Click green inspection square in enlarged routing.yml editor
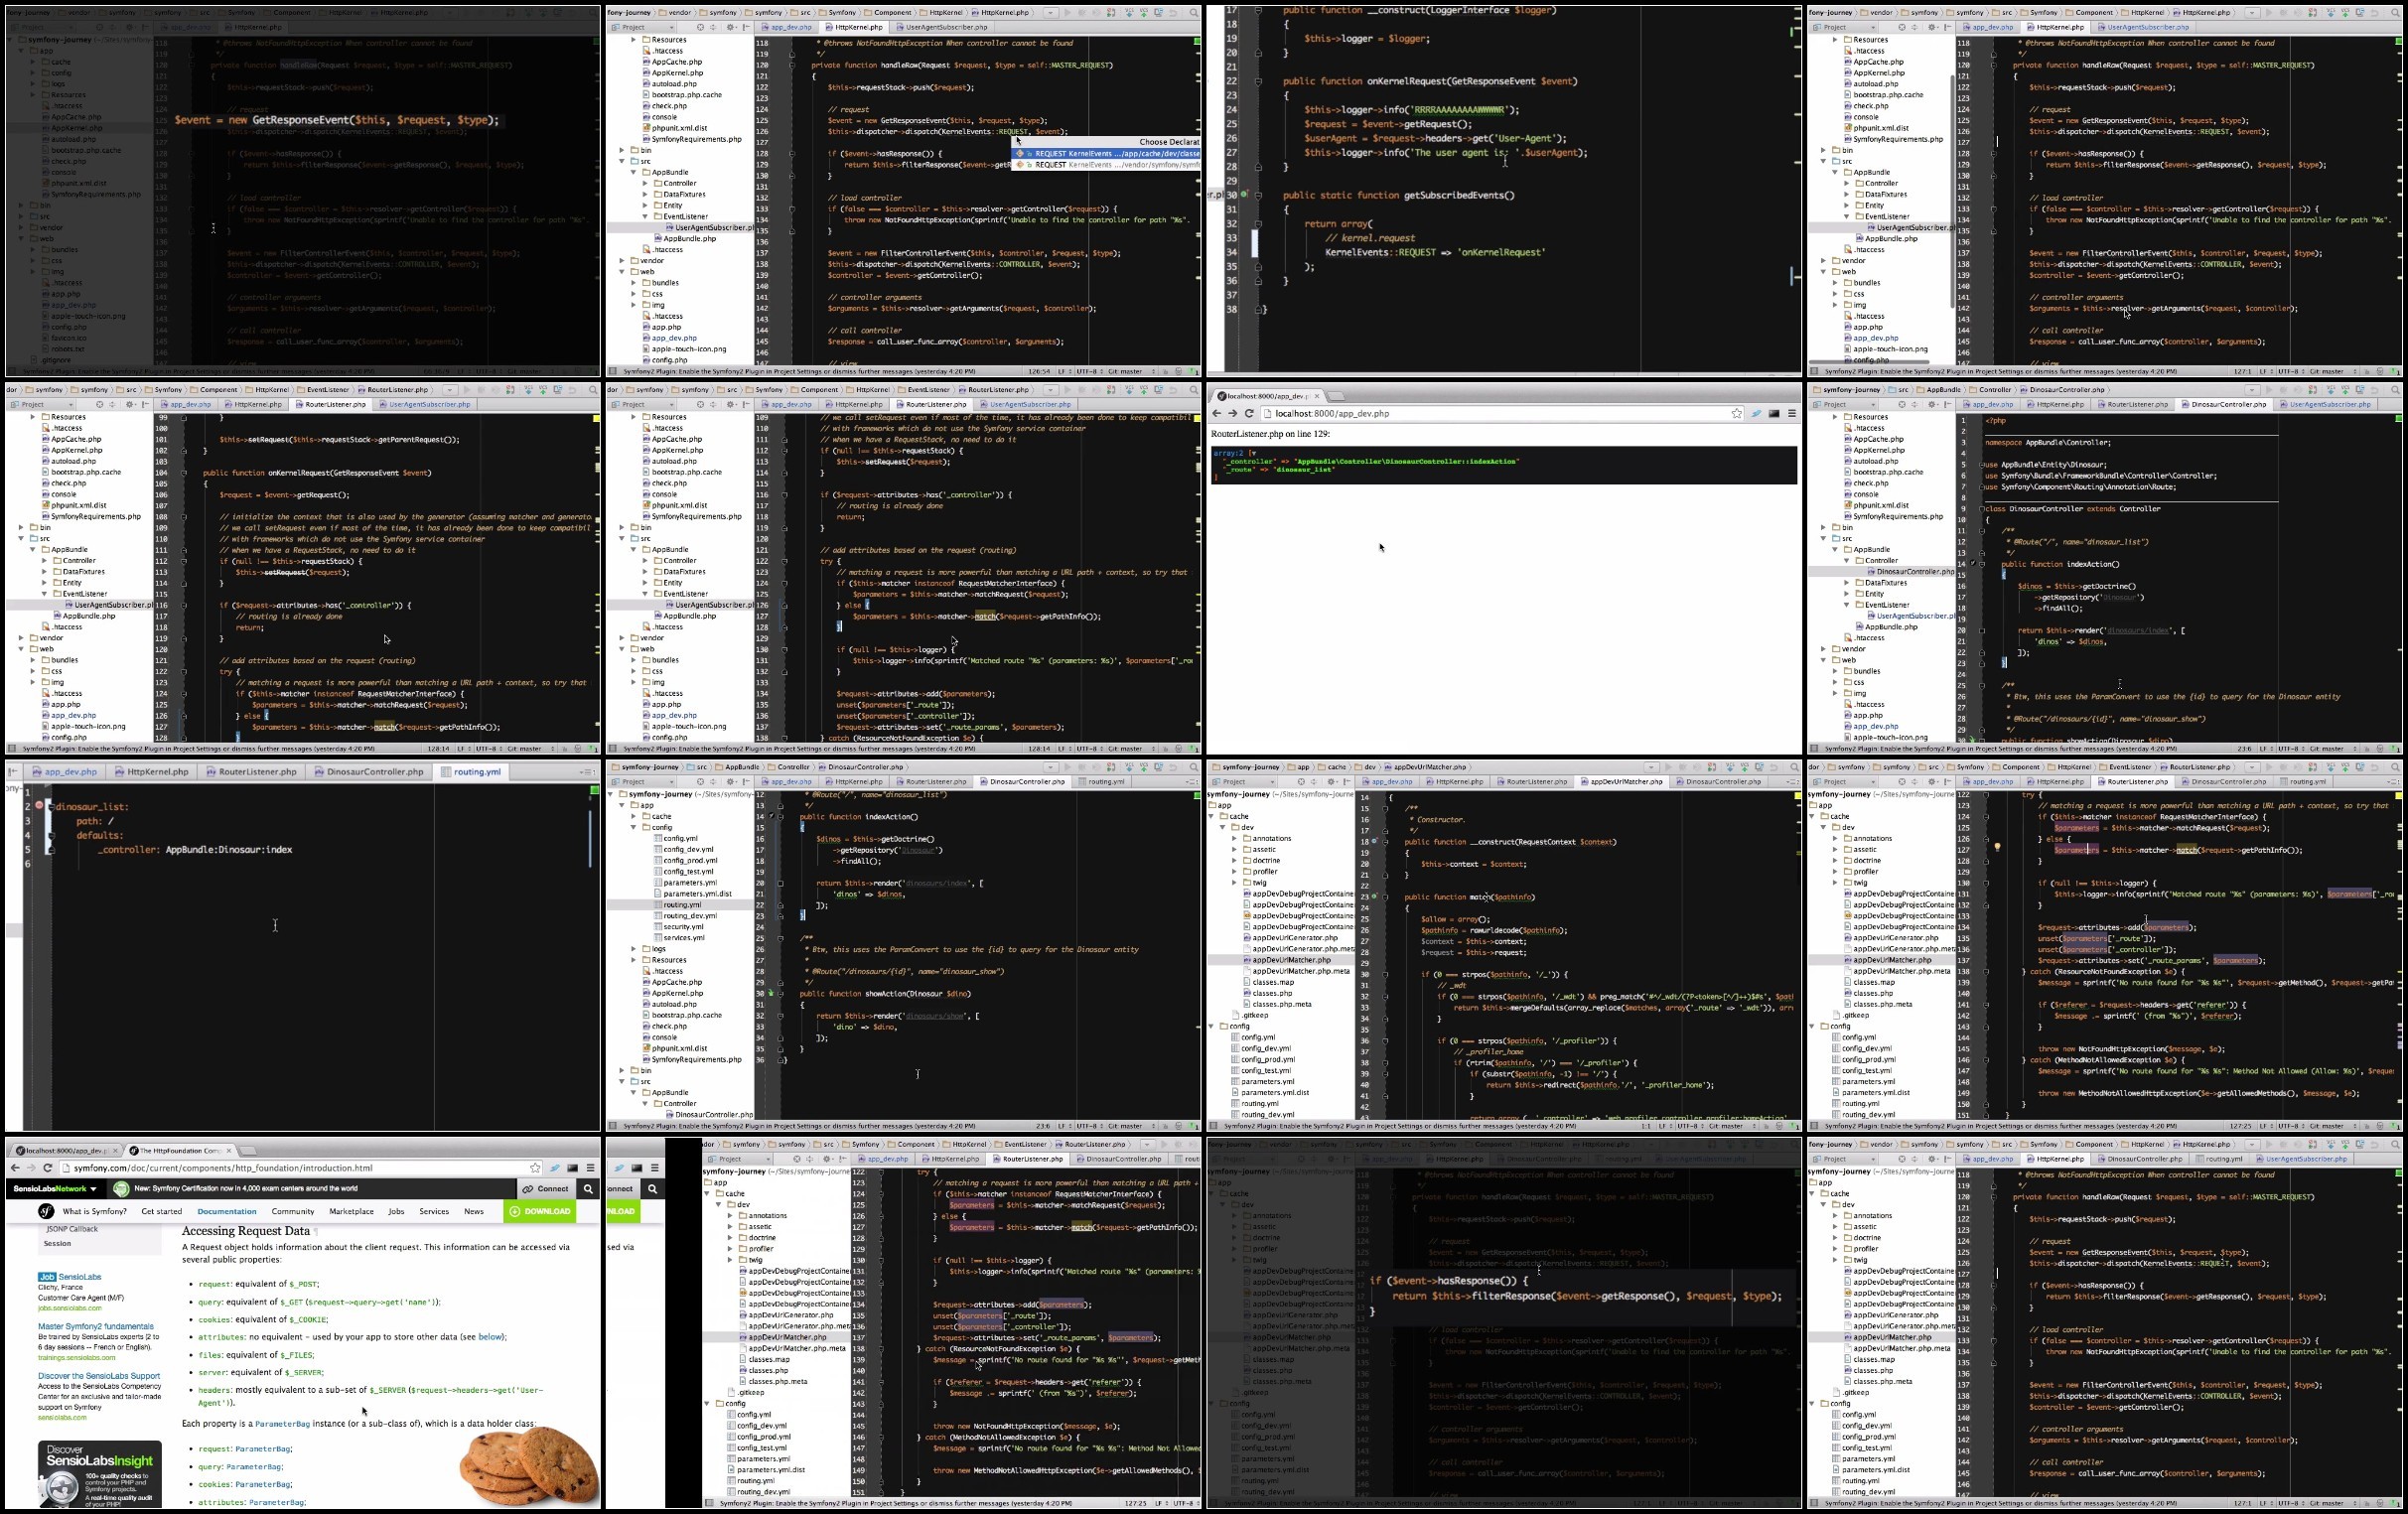Viewport: 2408px width, 1514px height. tap(595, 791)
